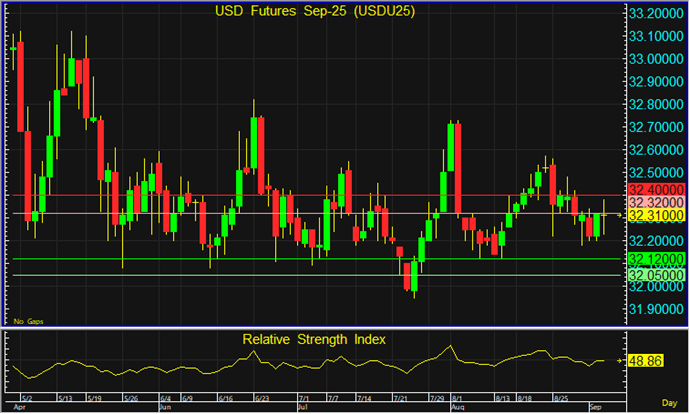Click the green 32.12000 support label
Viewport: 690px width, 414px height.
(654, 259)
